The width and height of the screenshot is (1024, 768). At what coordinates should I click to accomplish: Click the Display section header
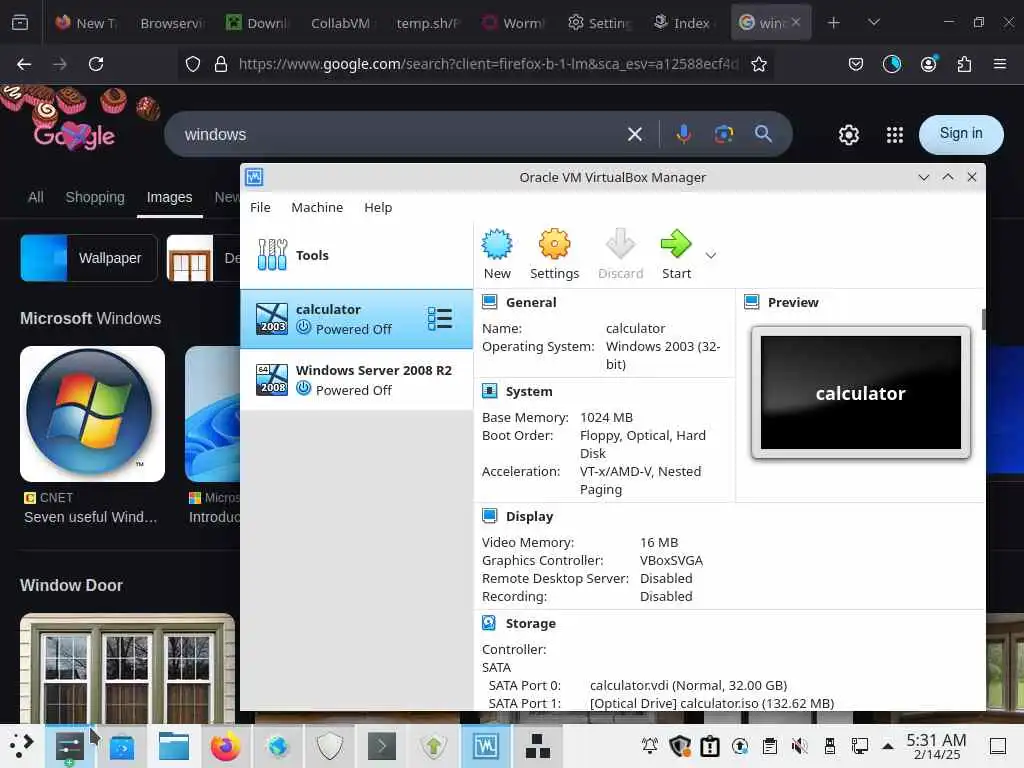529,516
